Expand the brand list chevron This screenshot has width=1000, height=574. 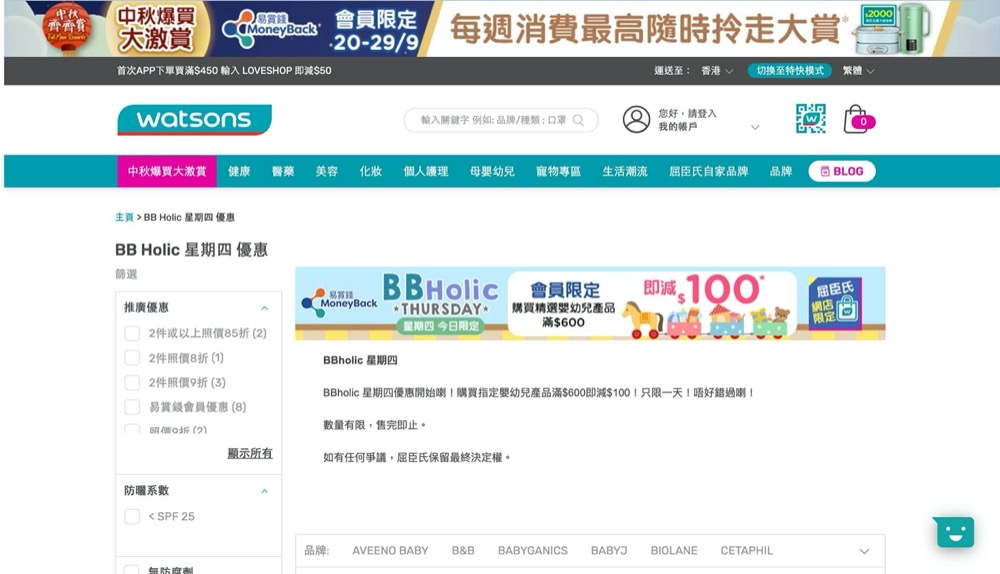(x=864, y=551)
